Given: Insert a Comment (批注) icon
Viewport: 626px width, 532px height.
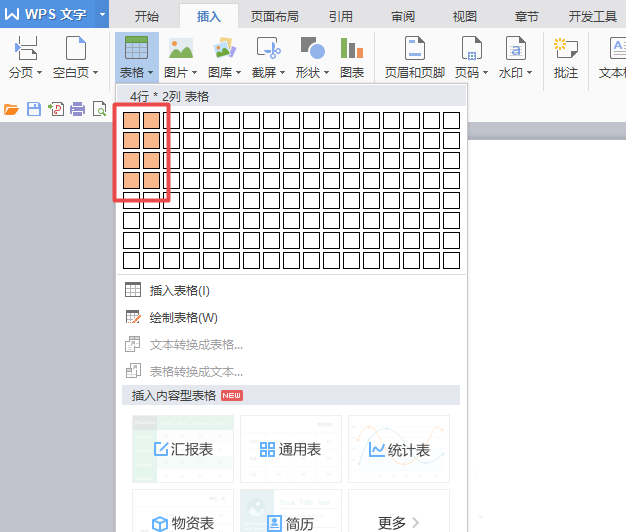Looking at the screenshot, I should (566, 48).
